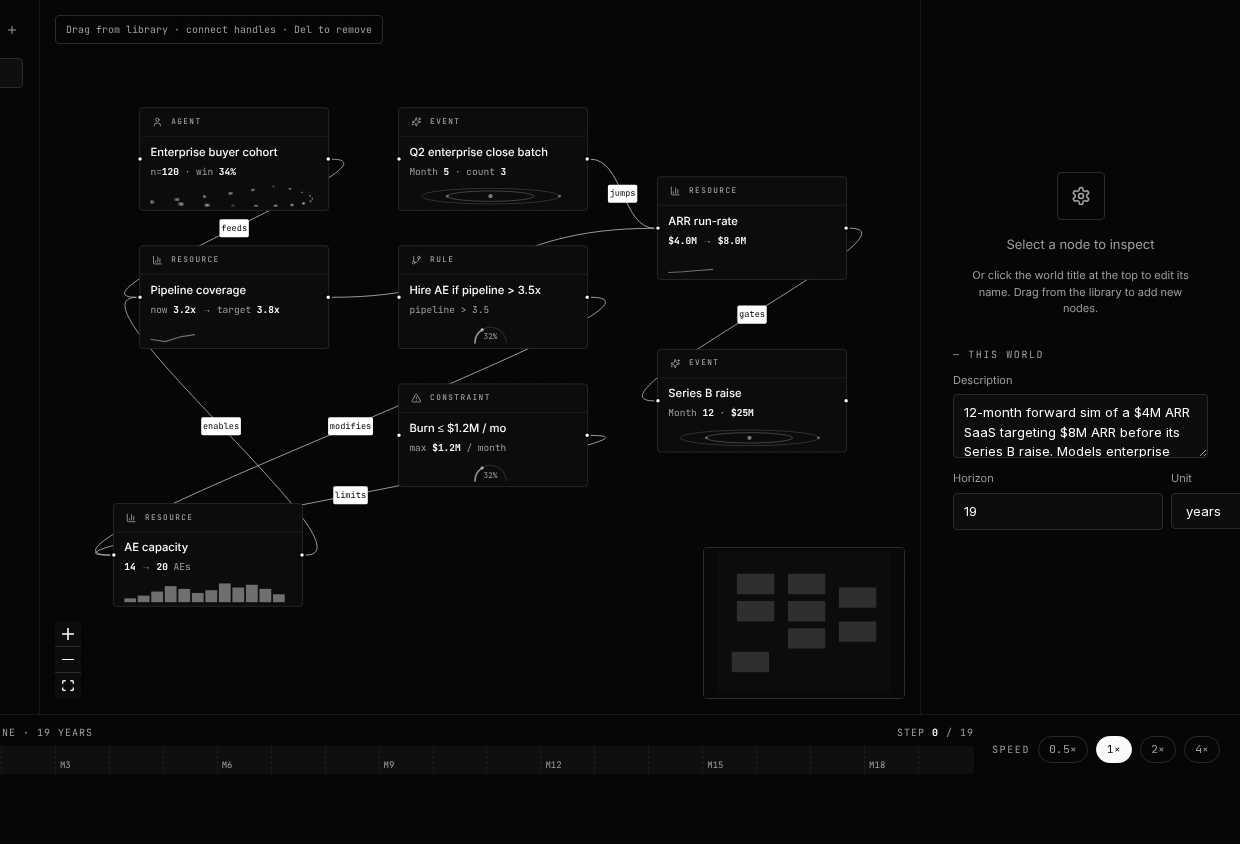Fit canvas view with the fullscreen icon
Viewport: 1240px width, 844px height.
point(68,686)
